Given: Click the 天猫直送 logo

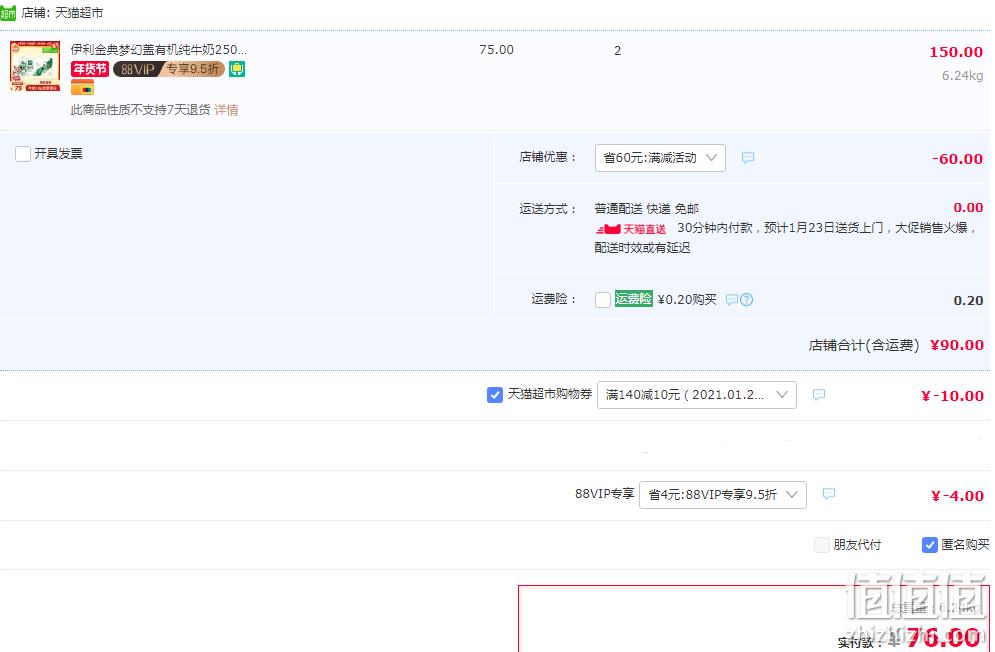Looking at the screenshot, I should click(x=631, y=229).
